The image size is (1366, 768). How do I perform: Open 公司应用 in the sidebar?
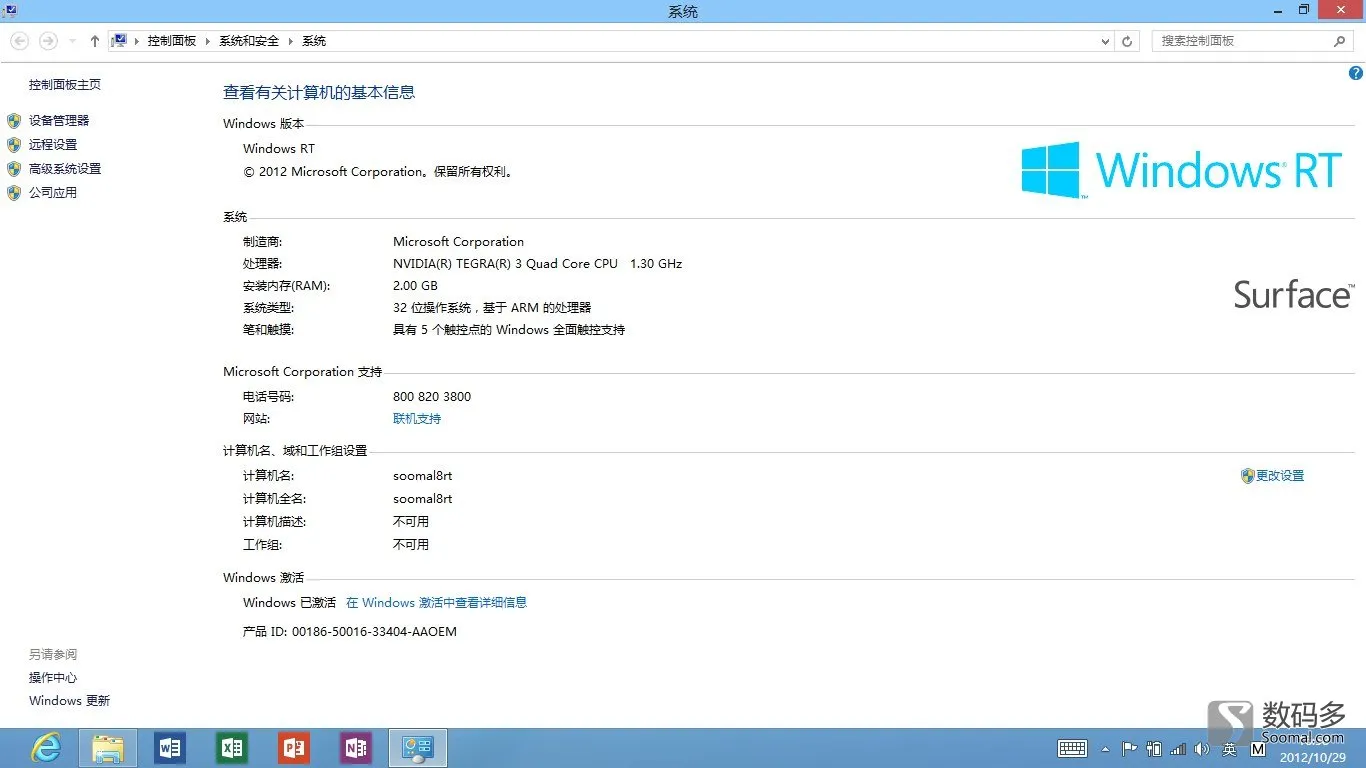coord(53,193)
